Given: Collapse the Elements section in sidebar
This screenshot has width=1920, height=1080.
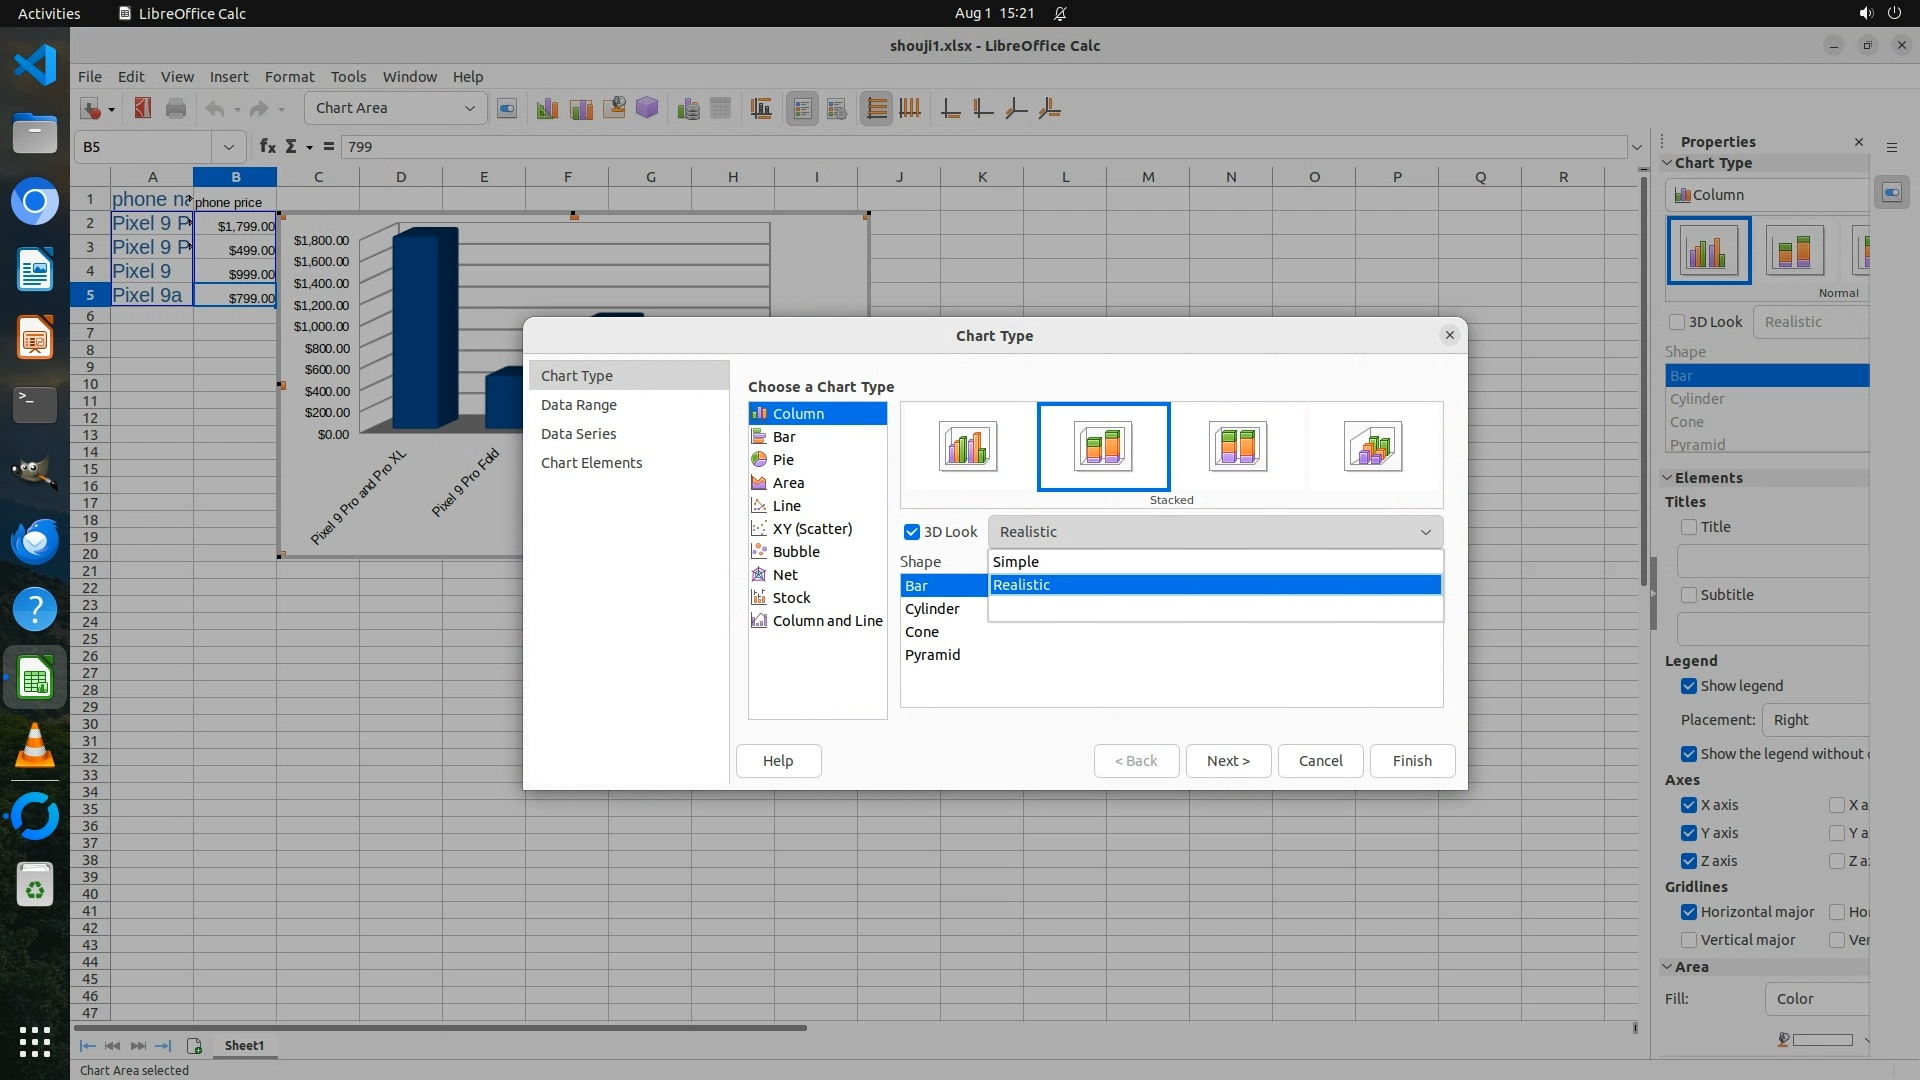Looking at the screenshot, I should pos(1667,478).
